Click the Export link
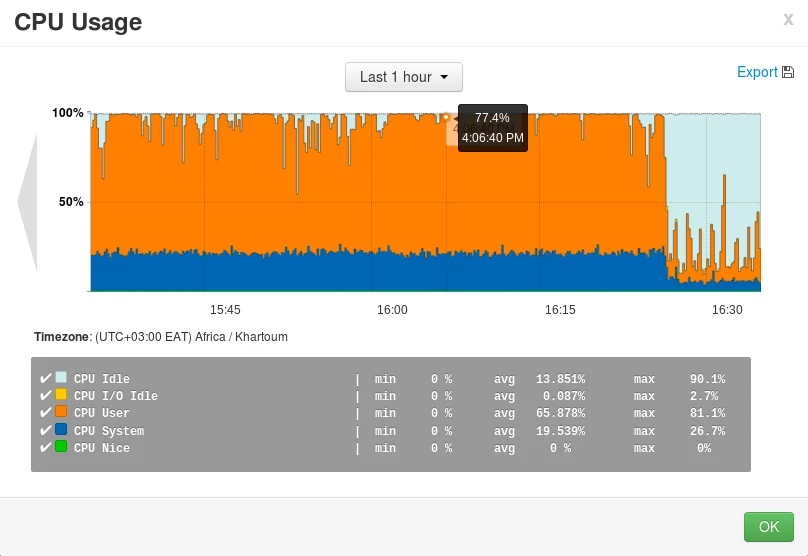The height and width of the screenshot is (556, 808). (757, 72)
